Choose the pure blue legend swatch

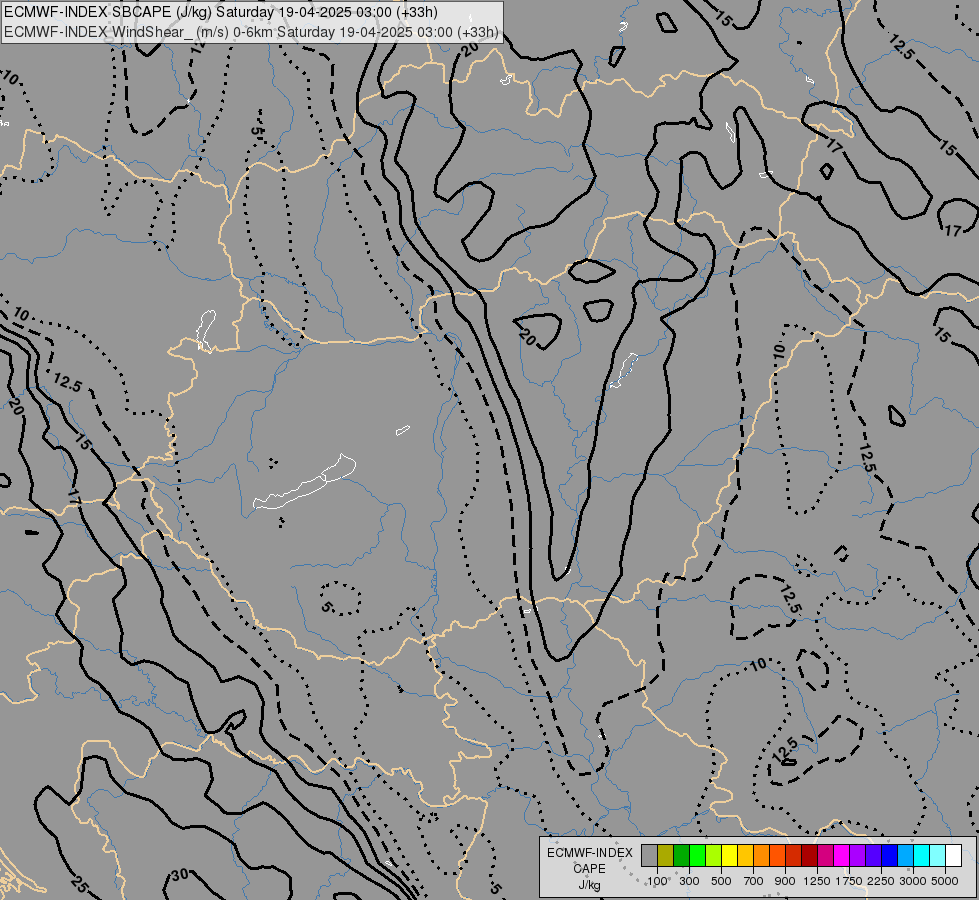[889, 855]
